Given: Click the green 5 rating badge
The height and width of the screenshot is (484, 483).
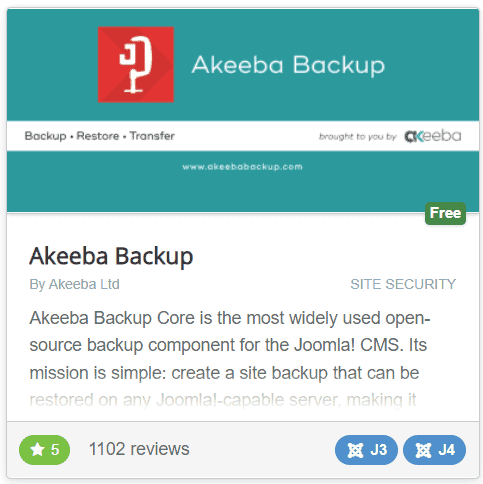Looking at the screenshot, I should click(44, 450).
